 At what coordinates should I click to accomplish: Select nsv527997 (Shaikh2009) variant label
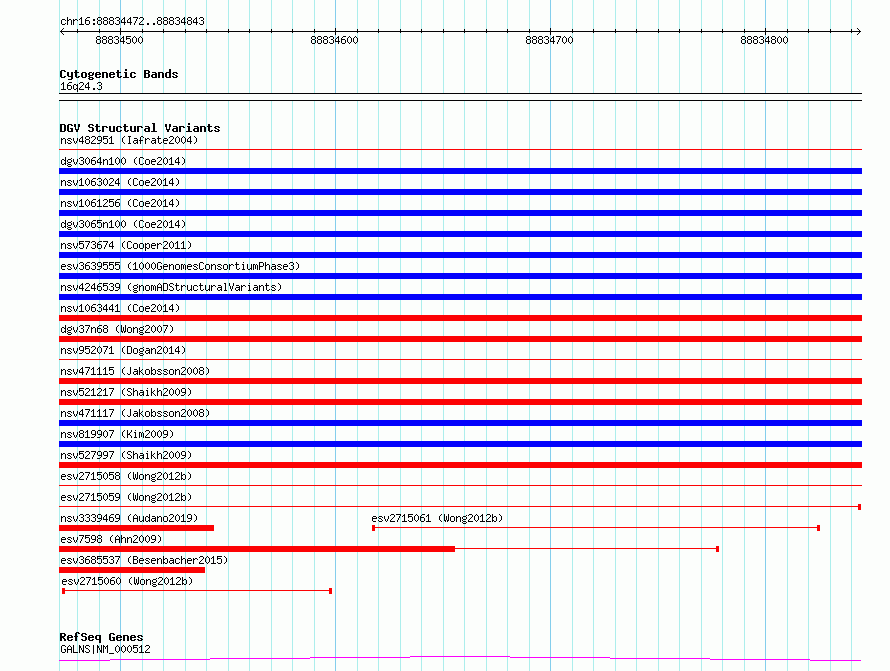click(126, 455)
